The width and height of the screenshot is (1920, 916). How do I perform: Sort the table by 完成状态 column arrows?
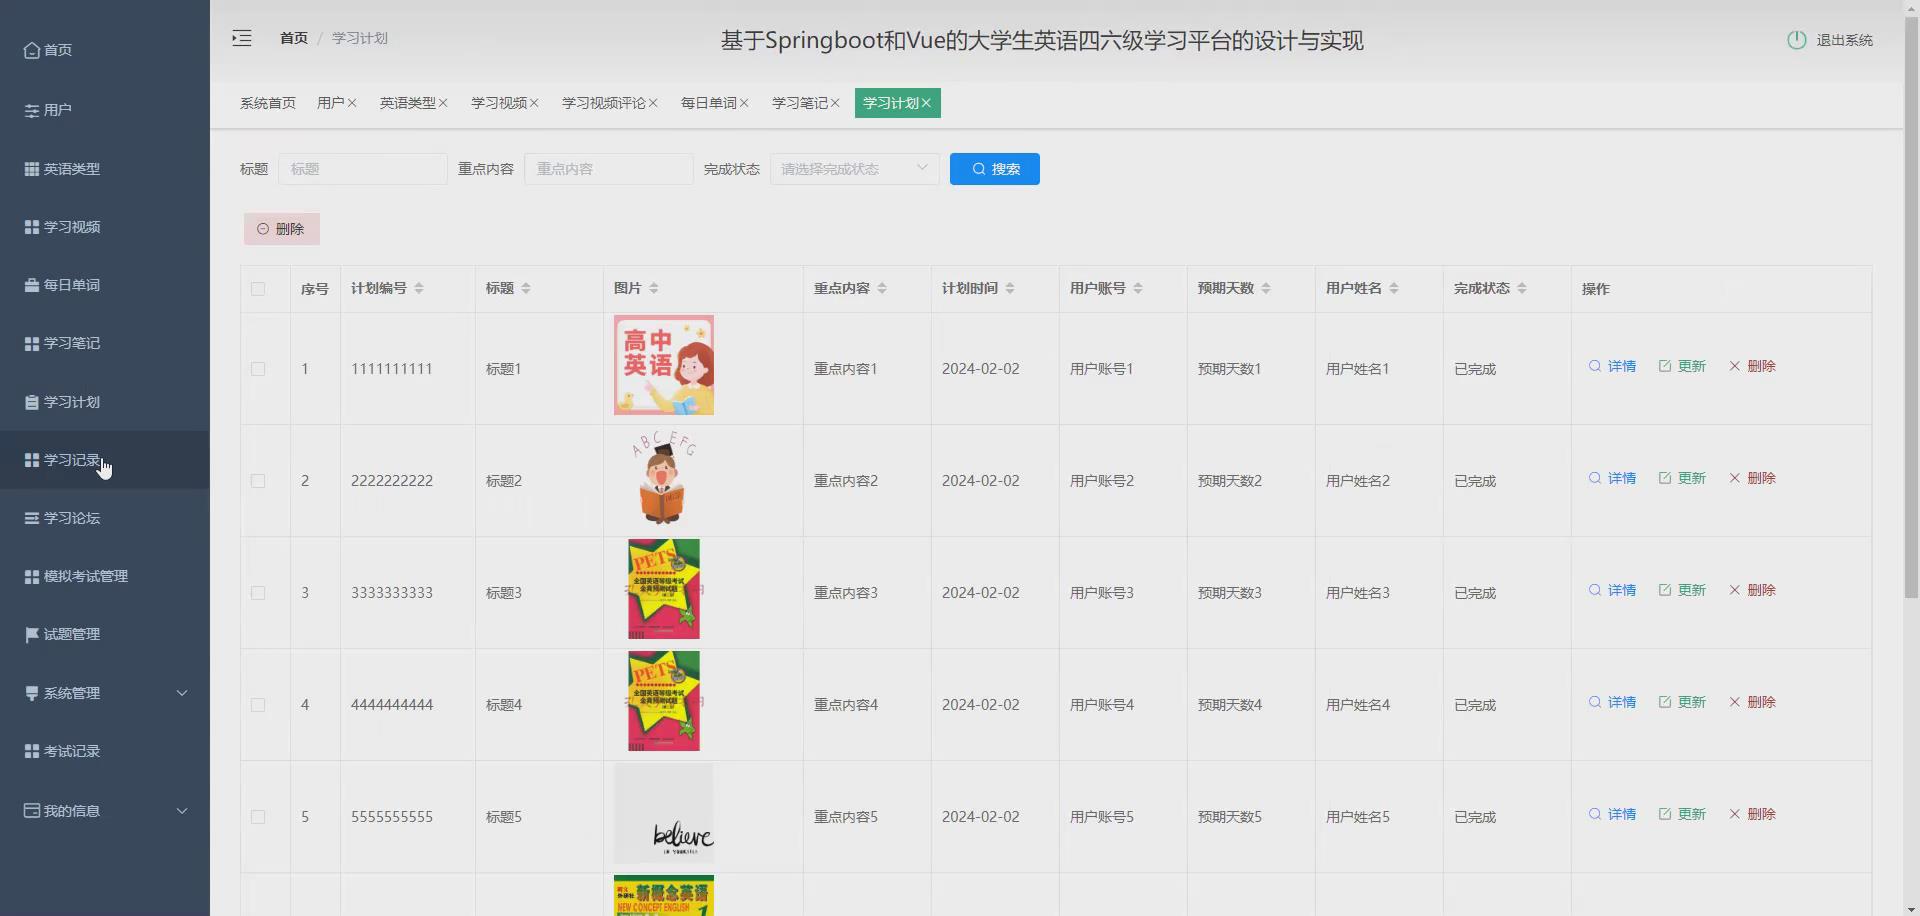pyautogui.click(x=1522, y=288)
